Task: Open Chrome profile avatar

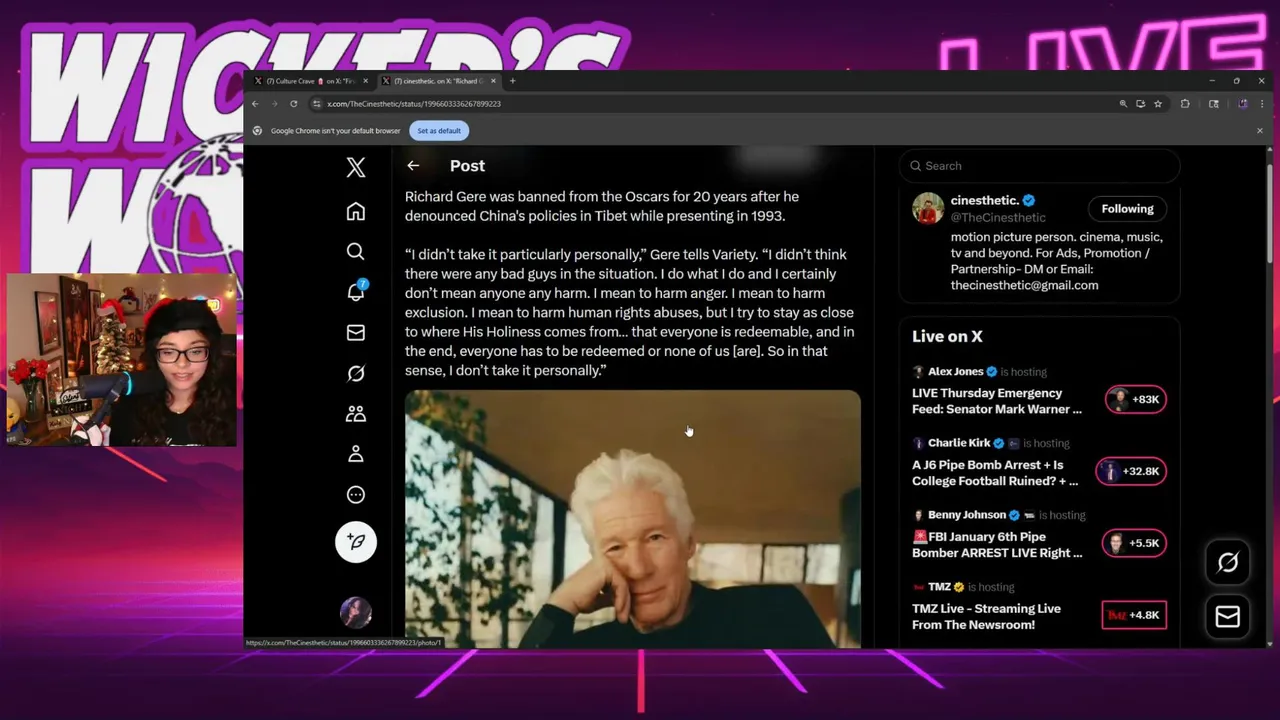Action: coord(1242,104)
